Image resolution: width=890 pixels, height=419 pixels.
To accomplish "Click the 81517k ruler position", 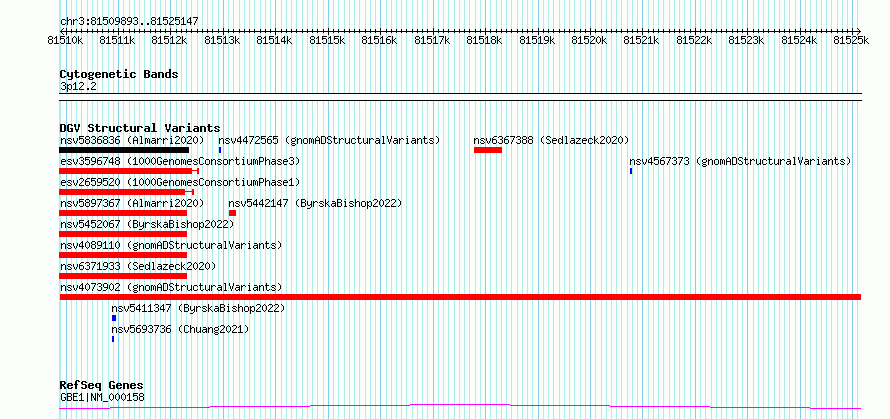I will coord(433,40).
